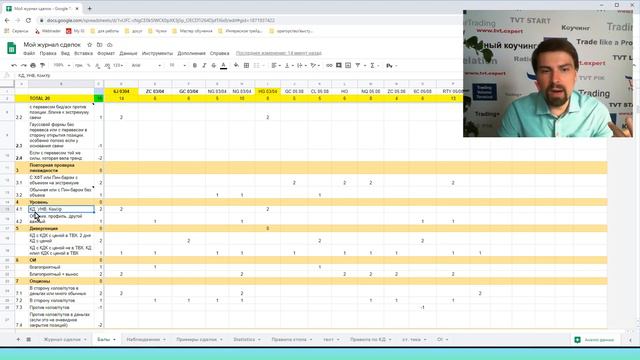The image size is (640, 360).
Task: Open the zoom level dropdown
Action: tap(62, 65)
